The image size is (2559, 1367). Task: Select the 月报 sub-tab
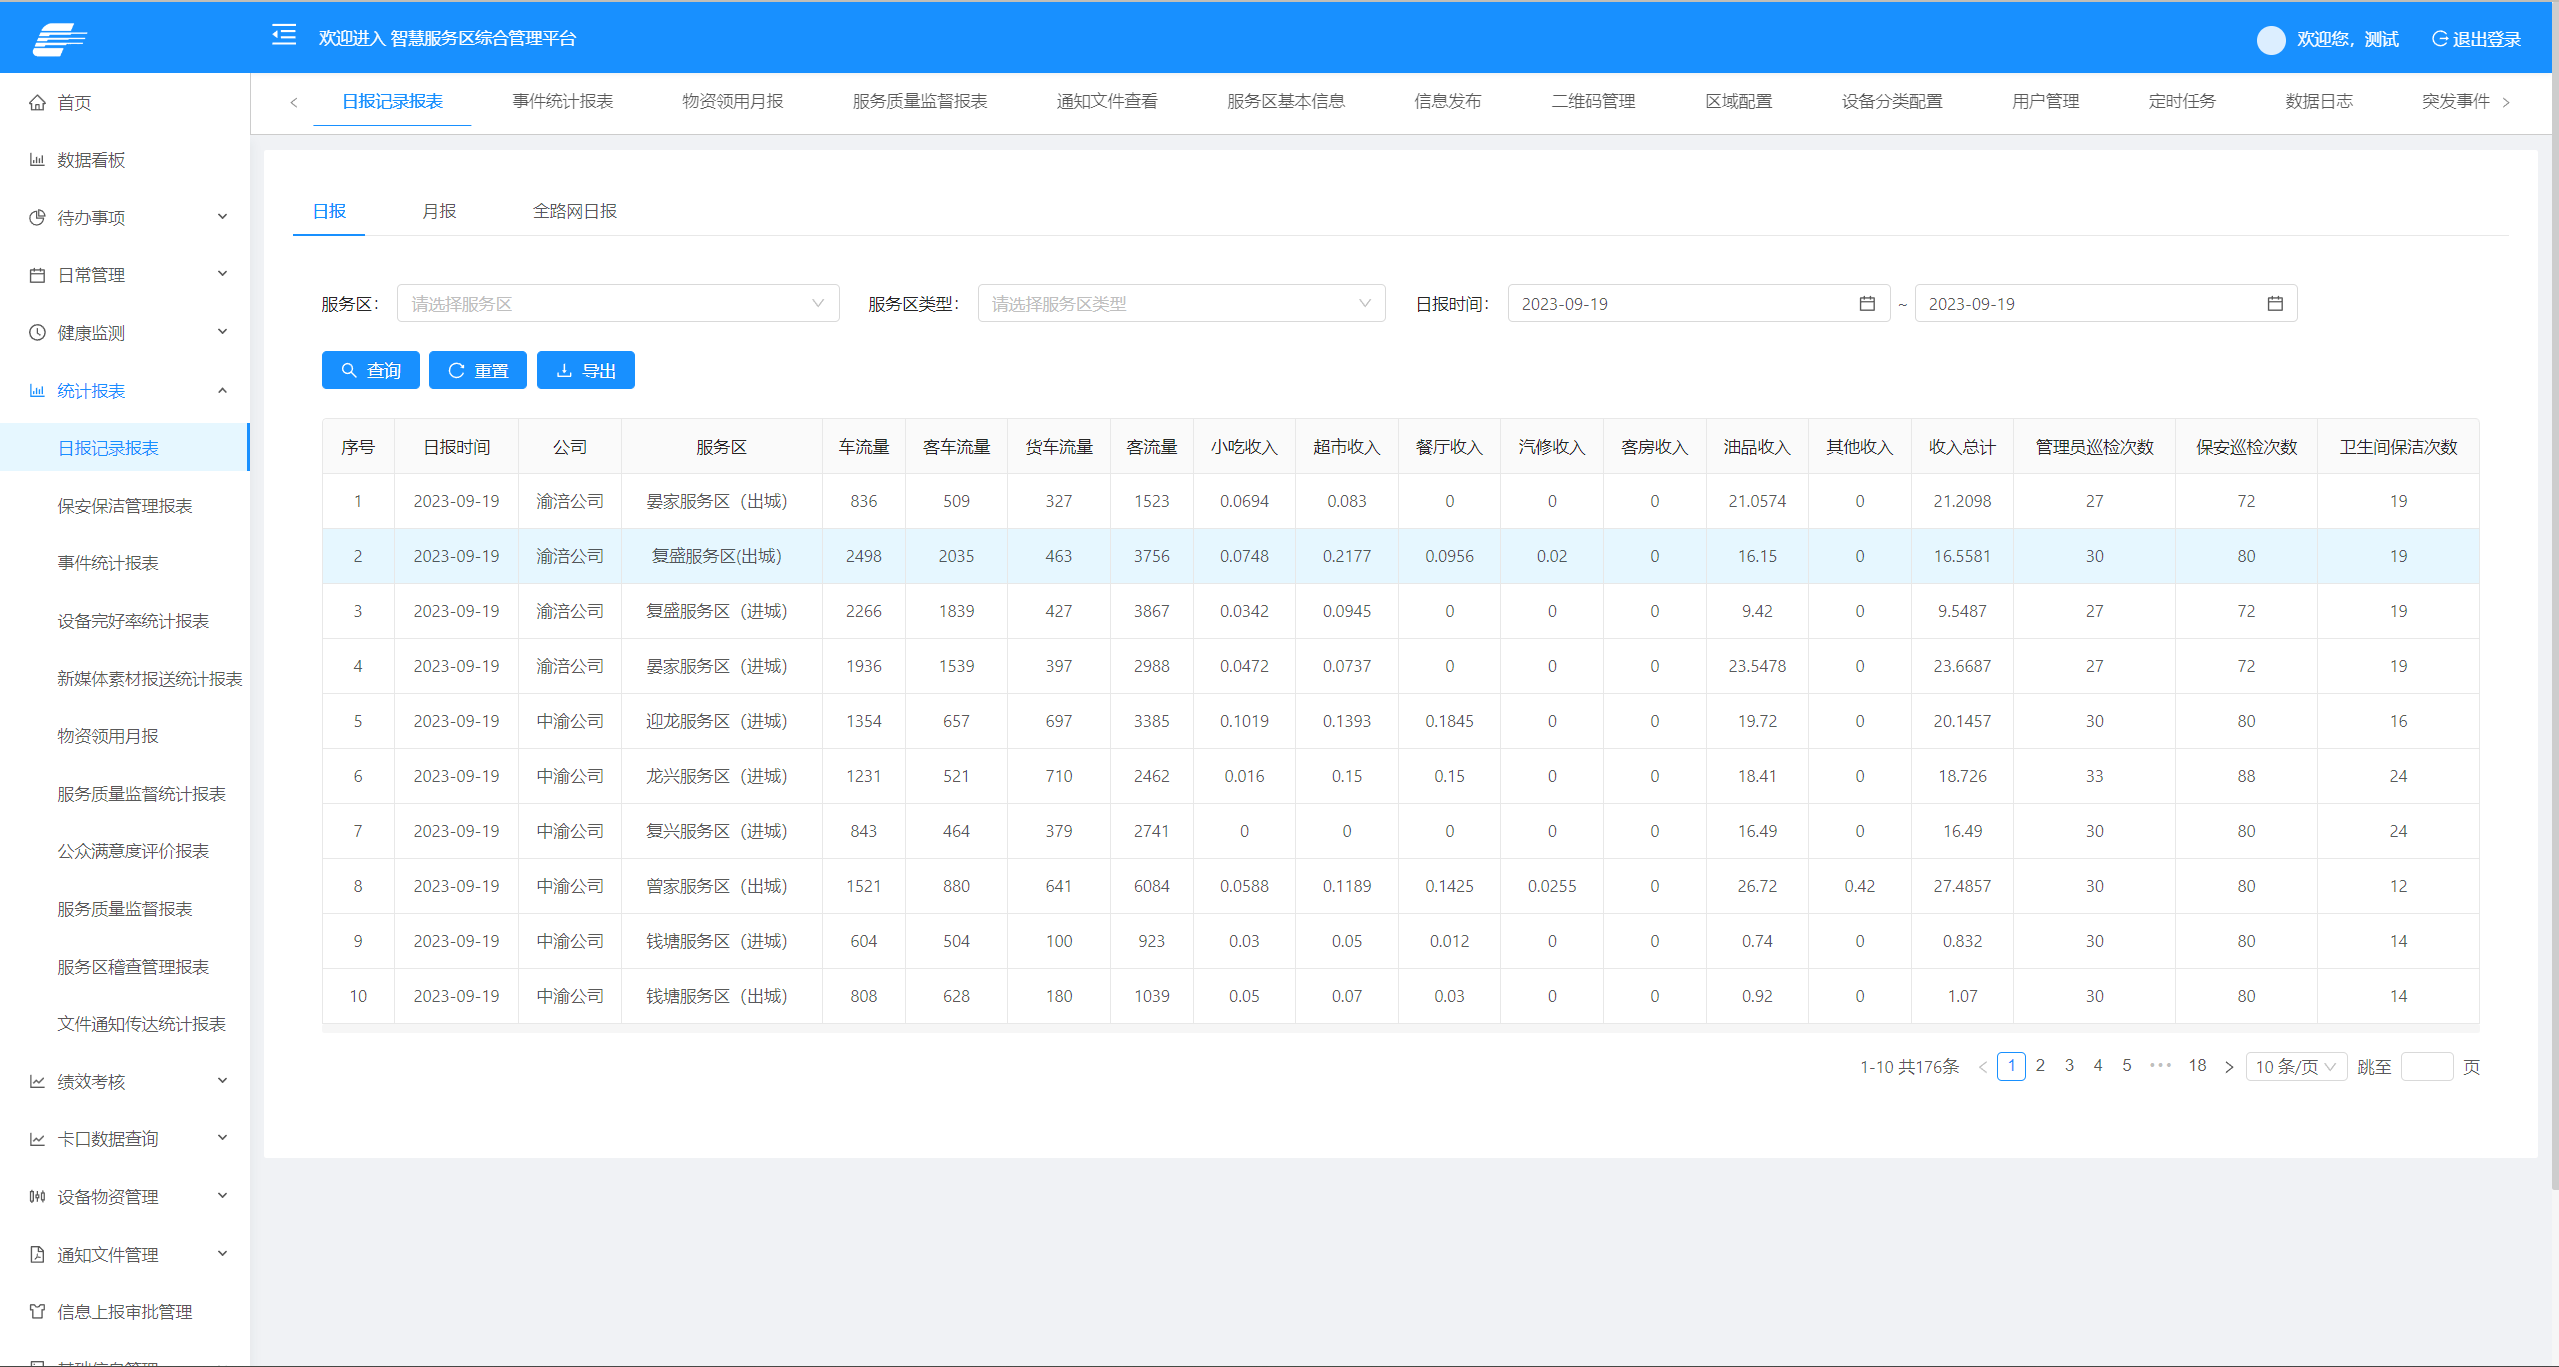[x=439, y=211]
